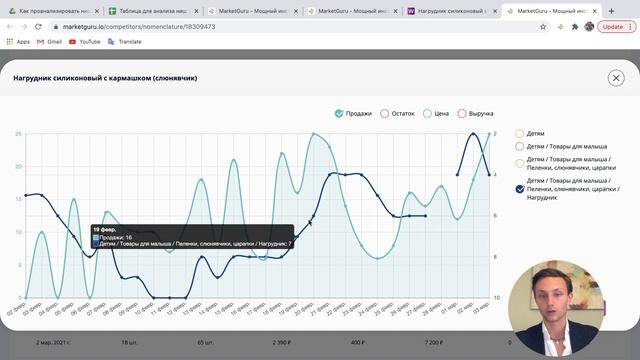This screenshot has height=360, width=640.
Task: Click the 7 200 ₽ table cell
Action: [x=434, y=342]
